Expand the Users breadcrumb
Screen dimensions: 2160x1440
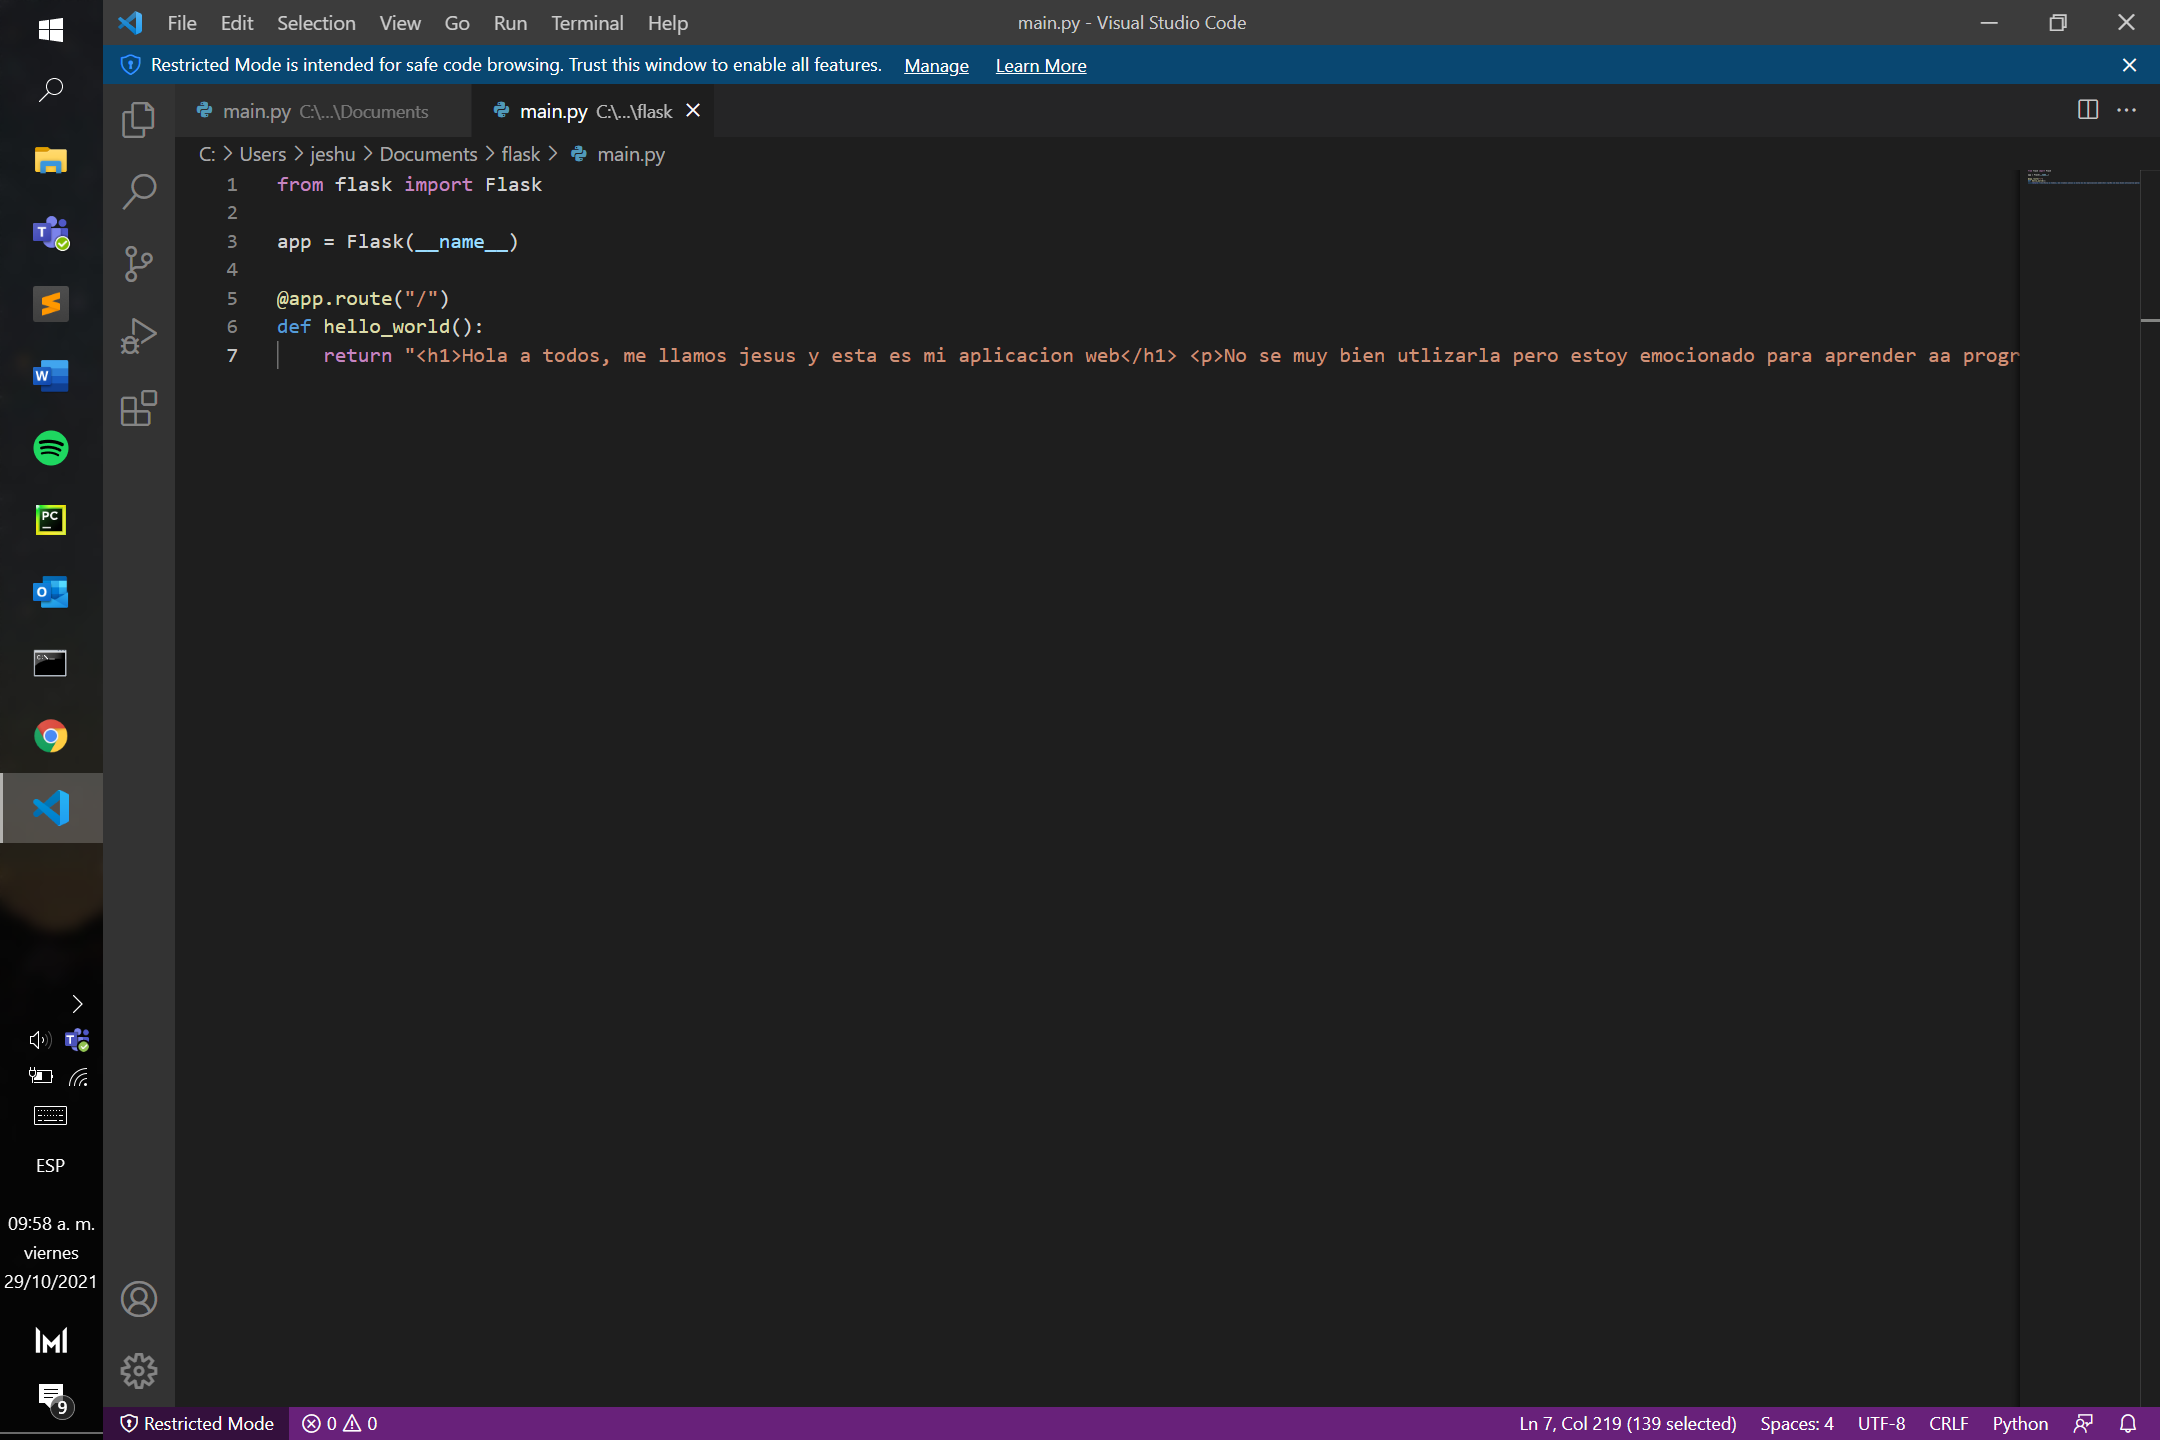(x=263, y=154)
